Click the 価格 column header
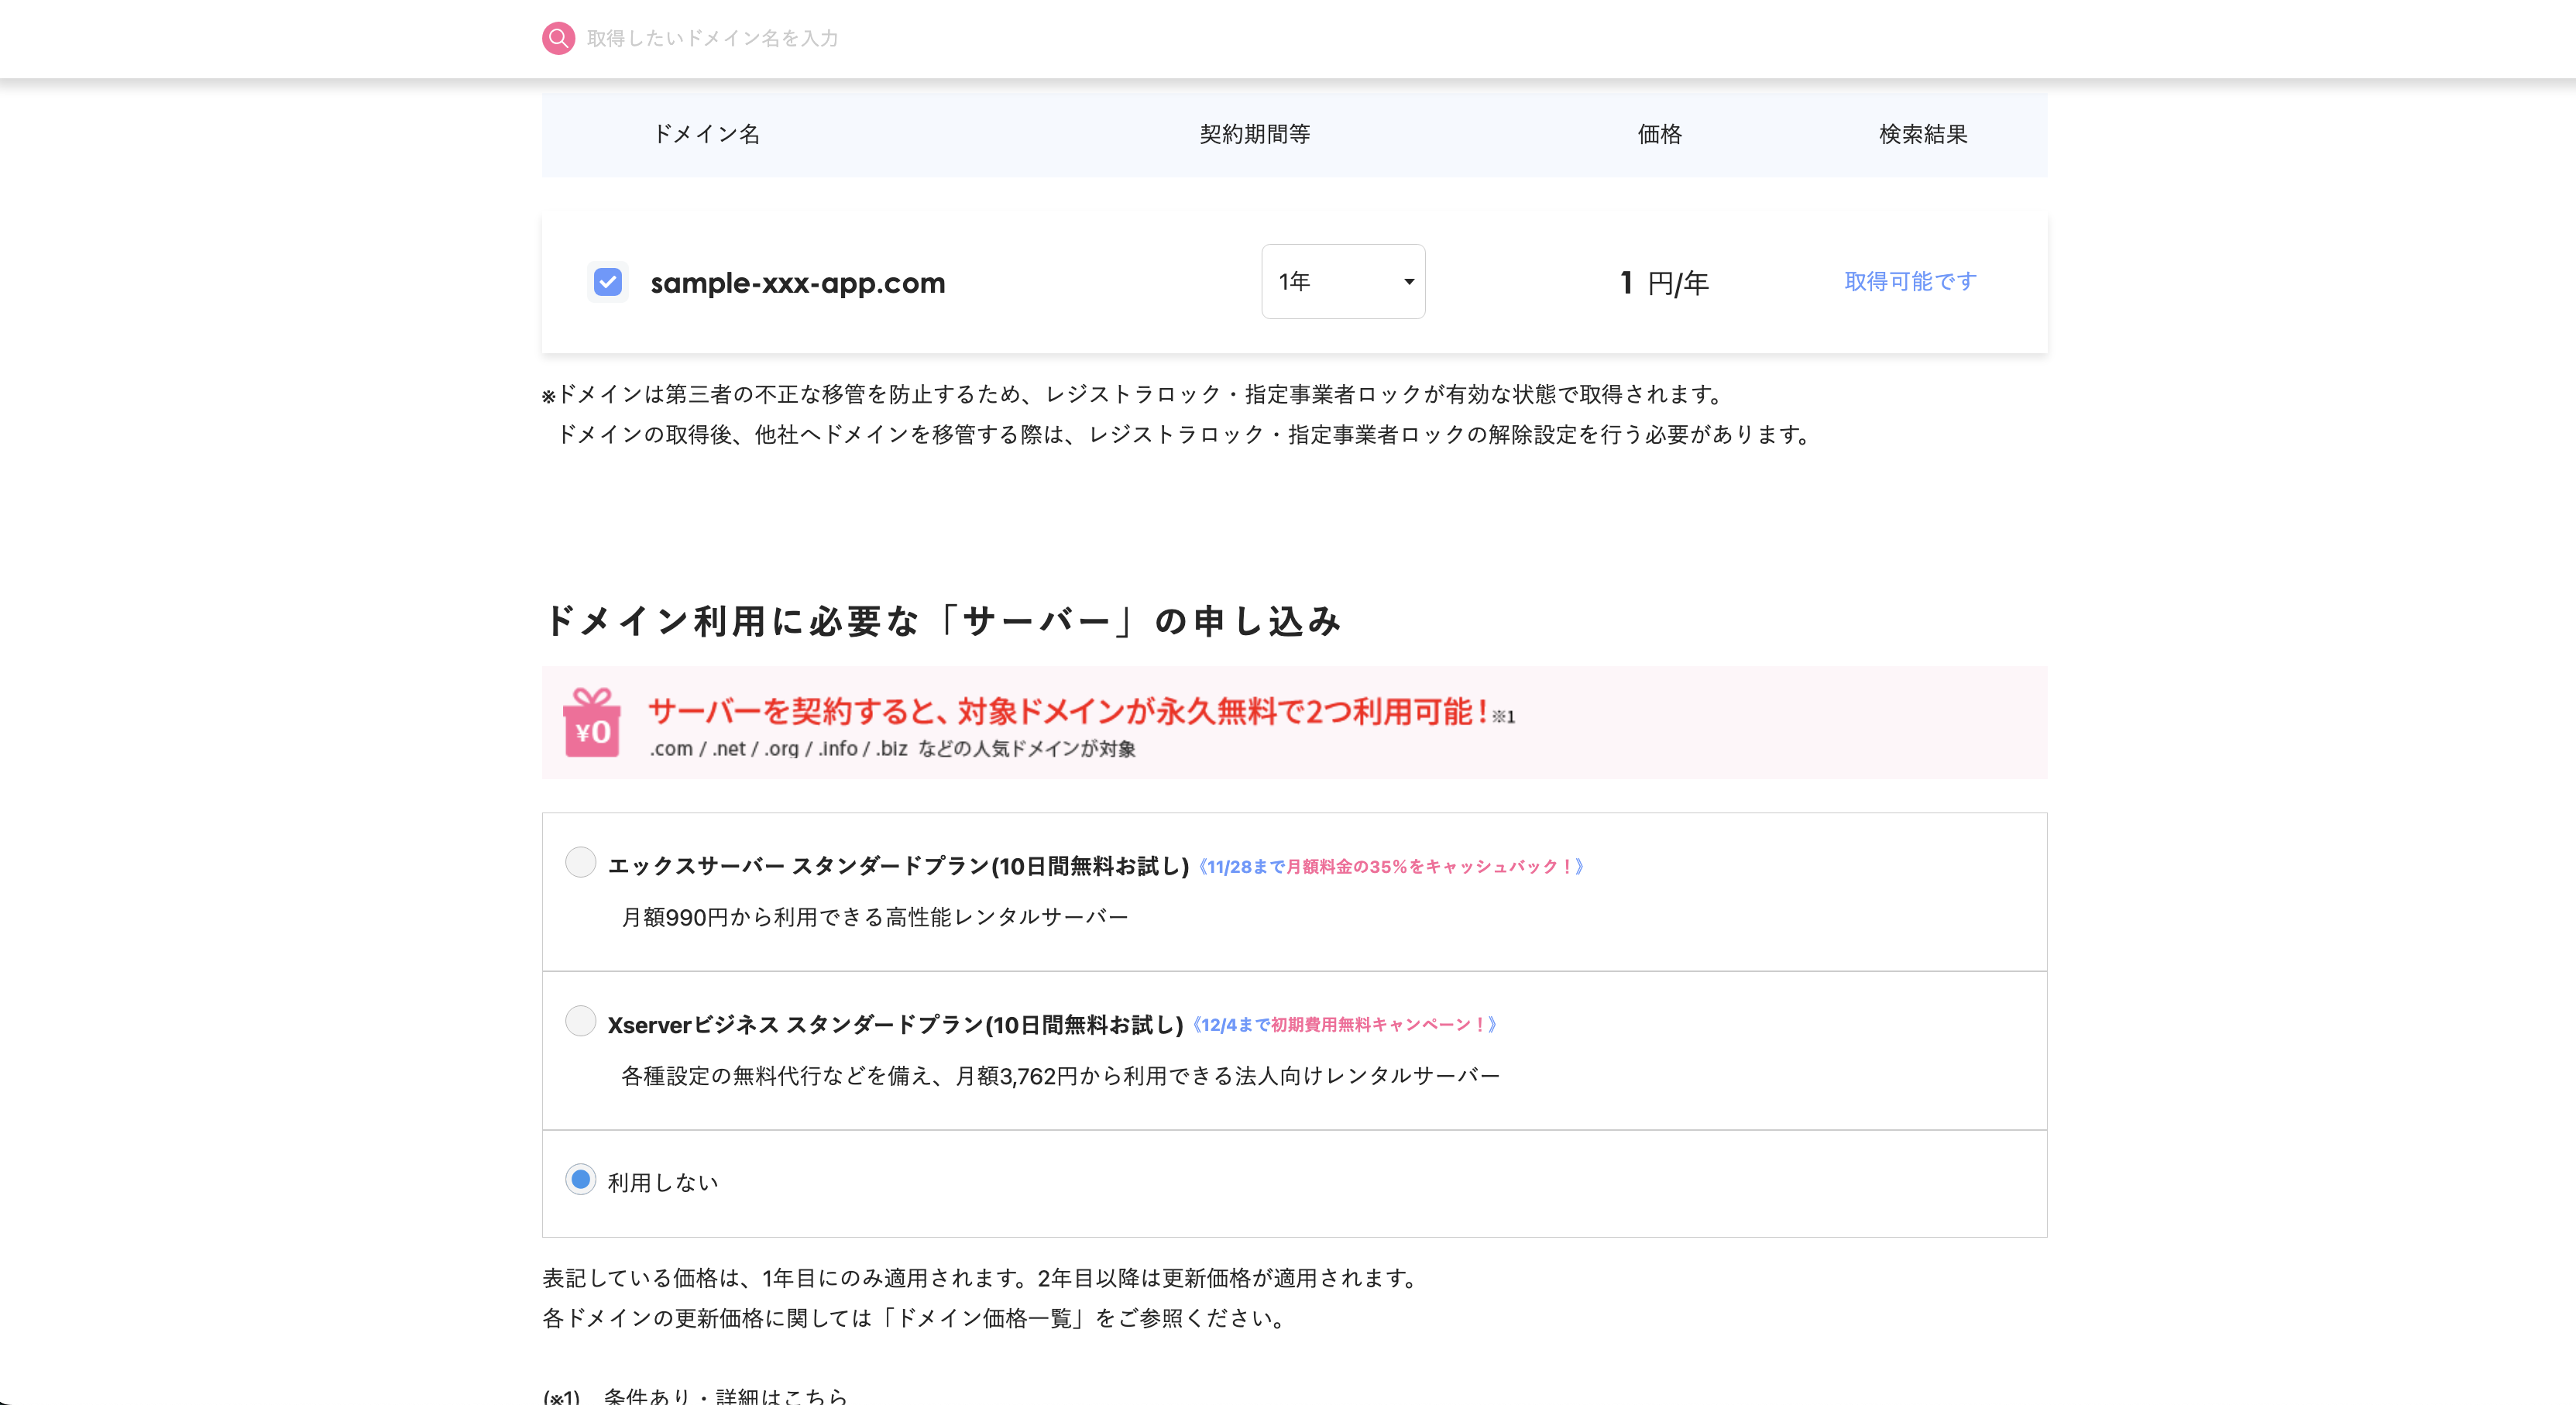 click(x=1659, y=134)
